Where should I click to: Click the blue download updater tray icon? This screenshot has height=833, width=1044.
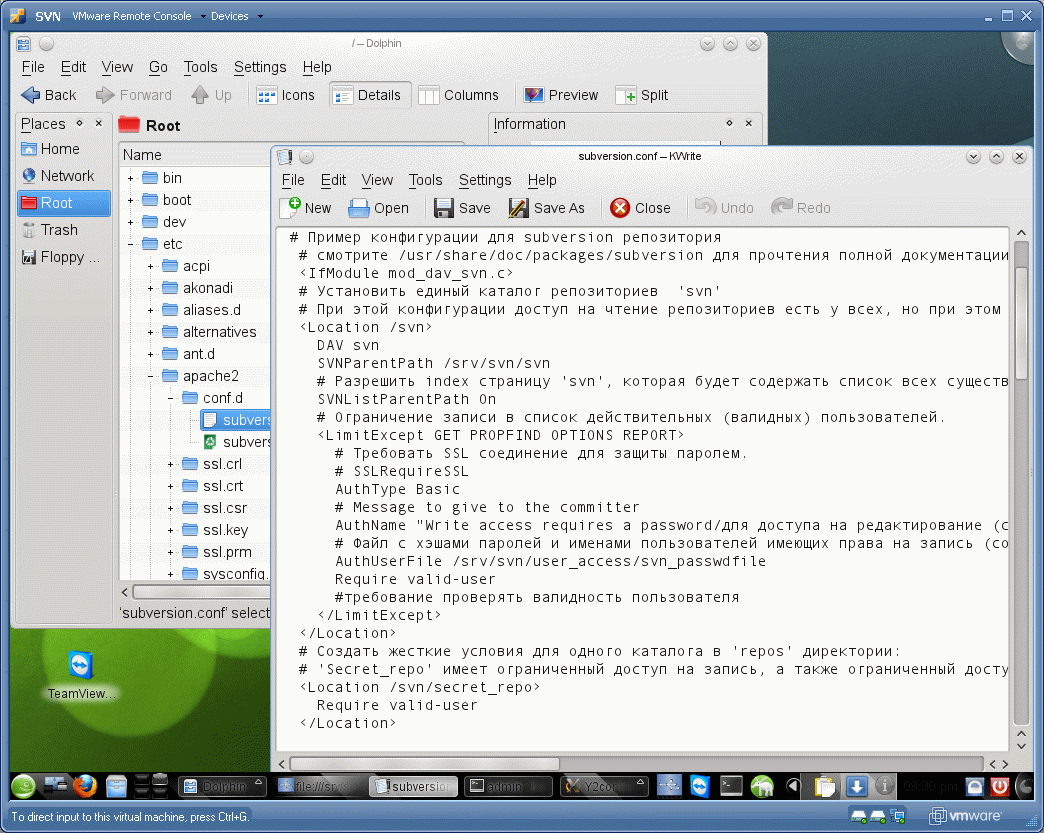[856, 787]
